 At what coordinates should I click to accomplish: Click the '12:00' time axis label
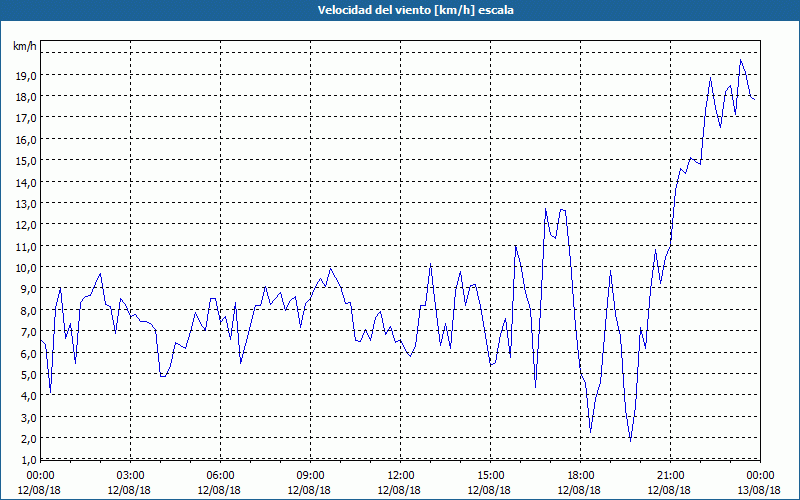coord(400,476)
